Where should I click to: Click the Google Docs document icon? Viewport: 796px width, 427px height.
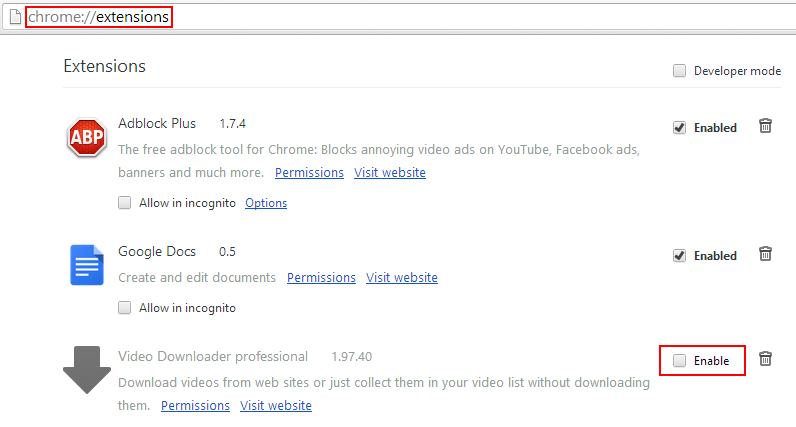click(x=87, y=265)
